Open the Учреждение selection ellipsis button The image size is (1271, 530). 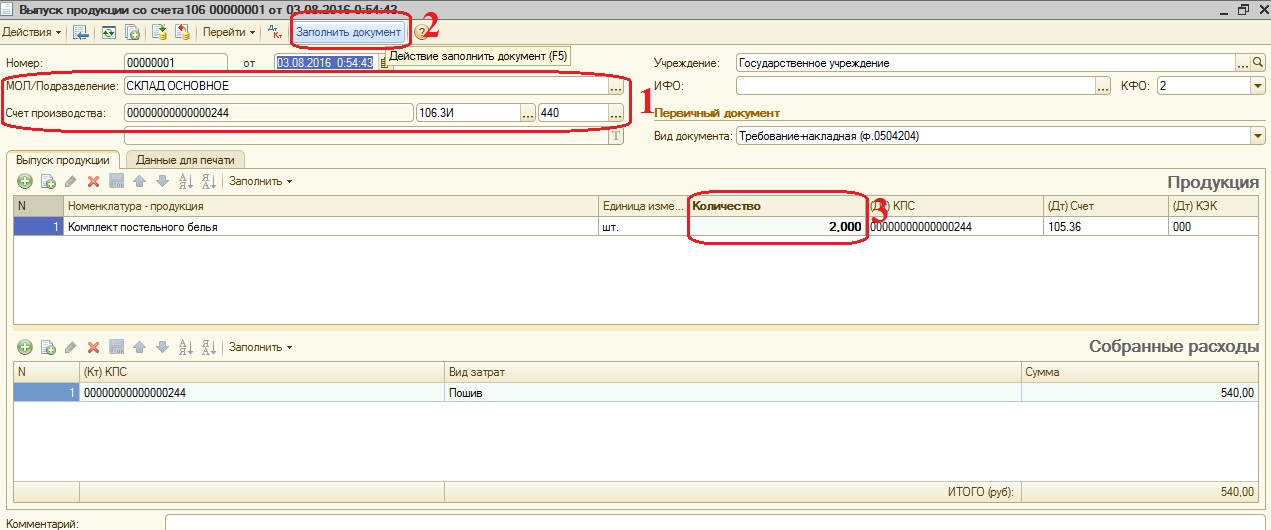pos(1243,63)
